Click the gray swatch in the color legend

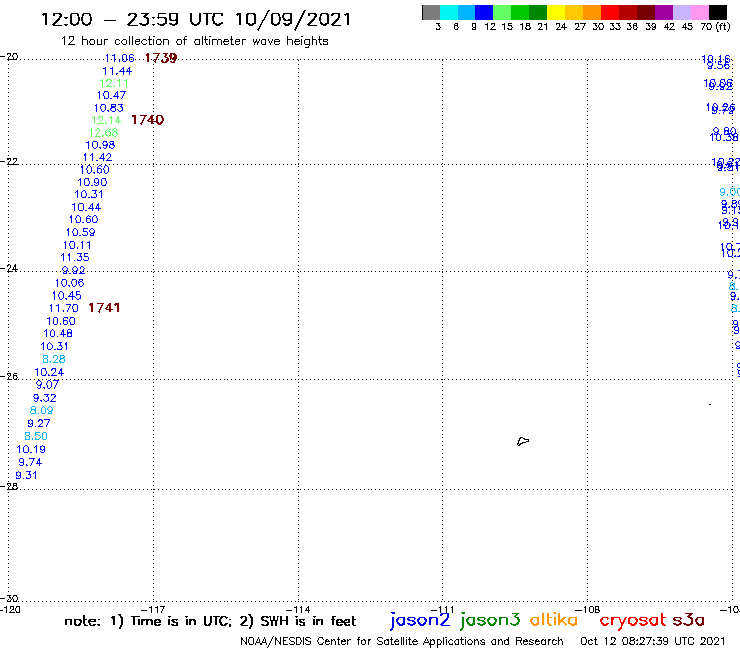click(431, 12)
